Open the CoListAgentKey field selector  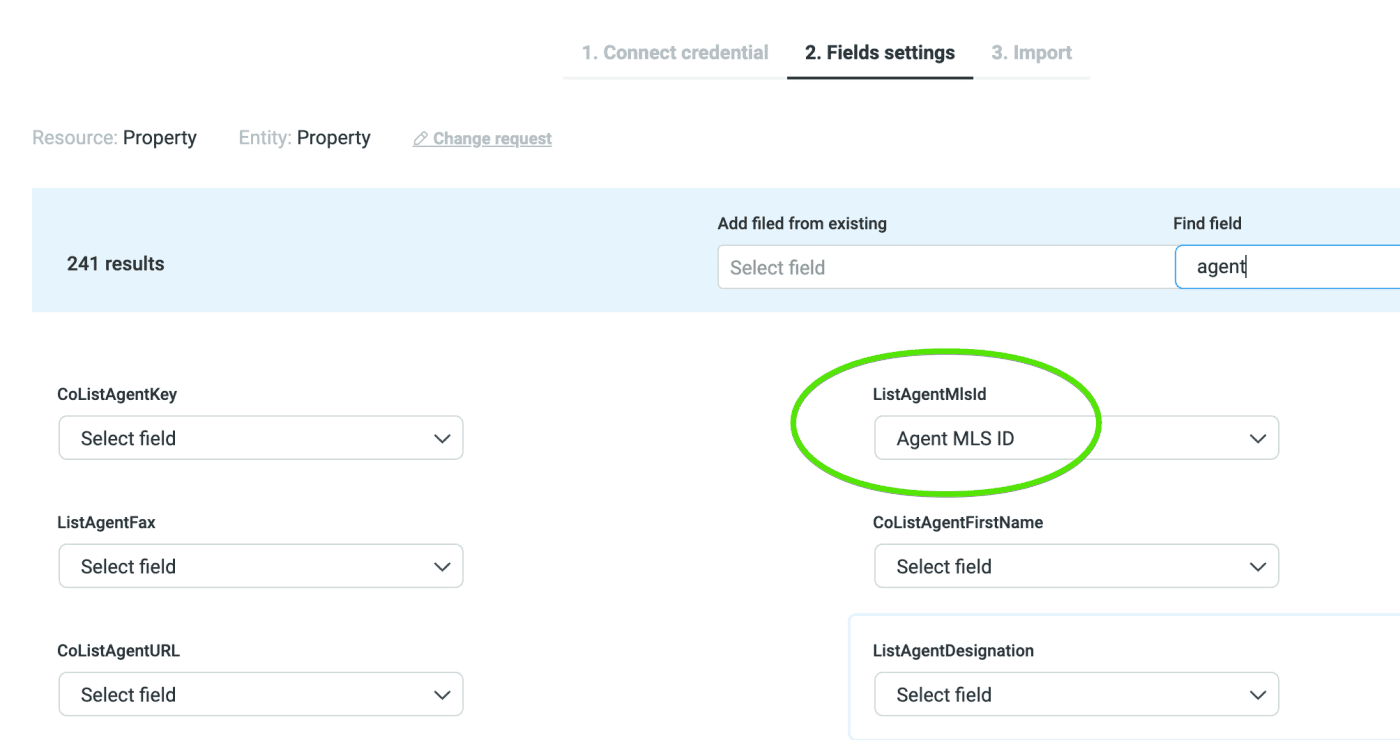coord(260,437)
